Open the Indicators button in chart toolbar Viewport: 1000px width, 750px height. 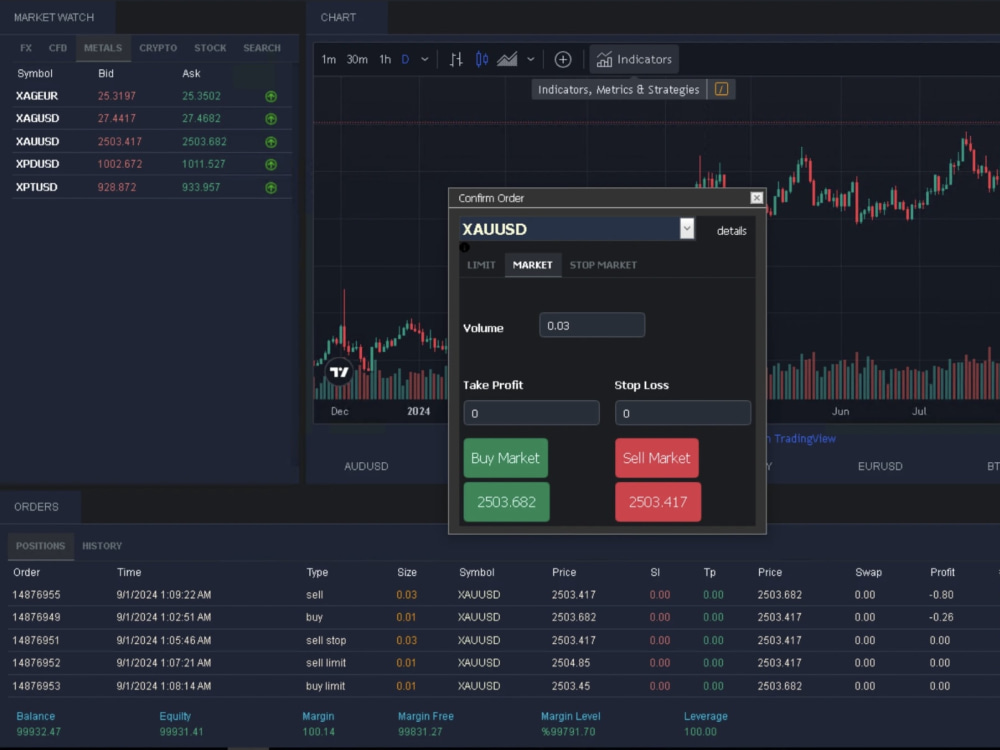(x=634, y=59)
